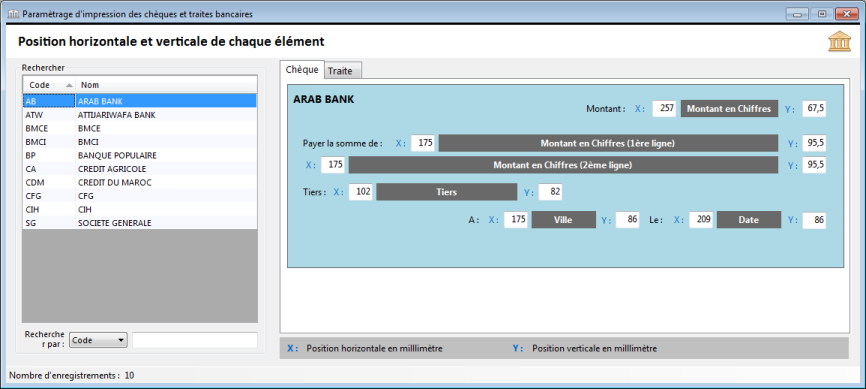Click the Montant en Chiffres (2ème ligne) block
This screenshot has height=389, width=866.
[x=563, y=165]
